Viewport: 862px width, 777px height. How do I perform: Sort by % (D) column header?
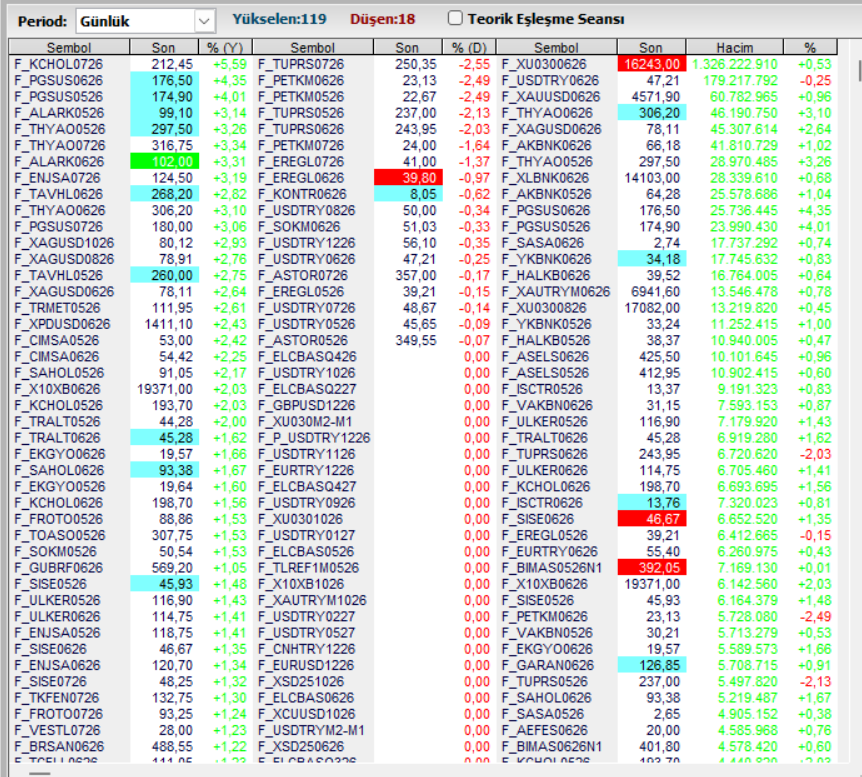(x=469, y=47)
